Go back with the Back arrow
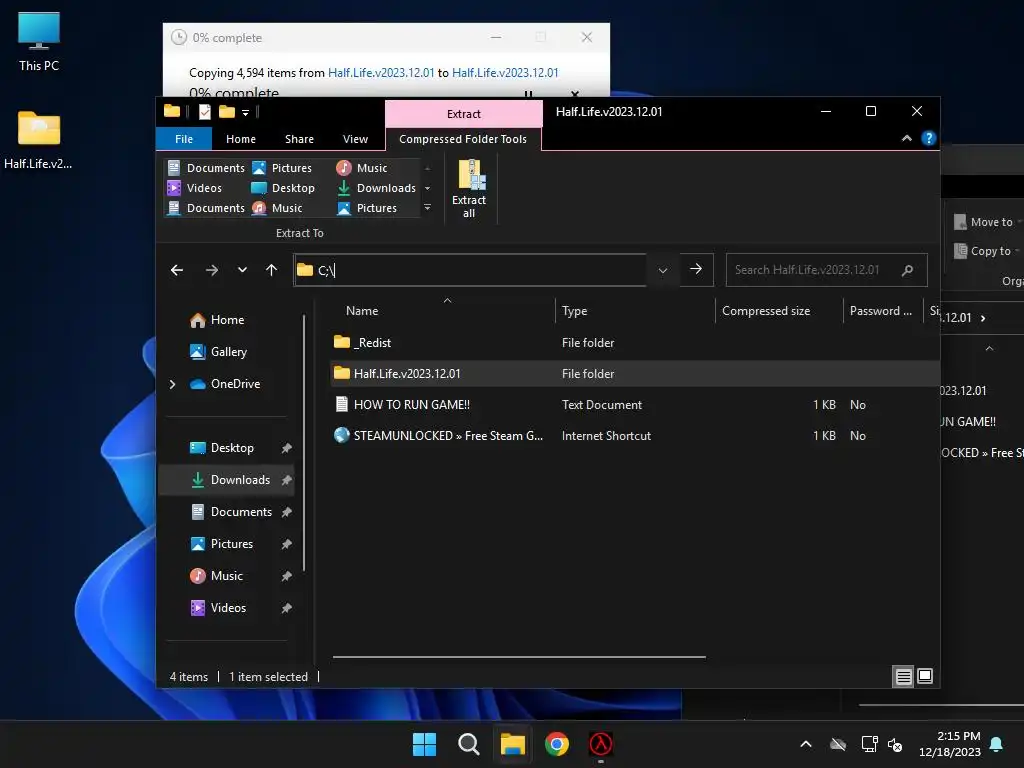1024x768 pixels. tap(177, 270)
